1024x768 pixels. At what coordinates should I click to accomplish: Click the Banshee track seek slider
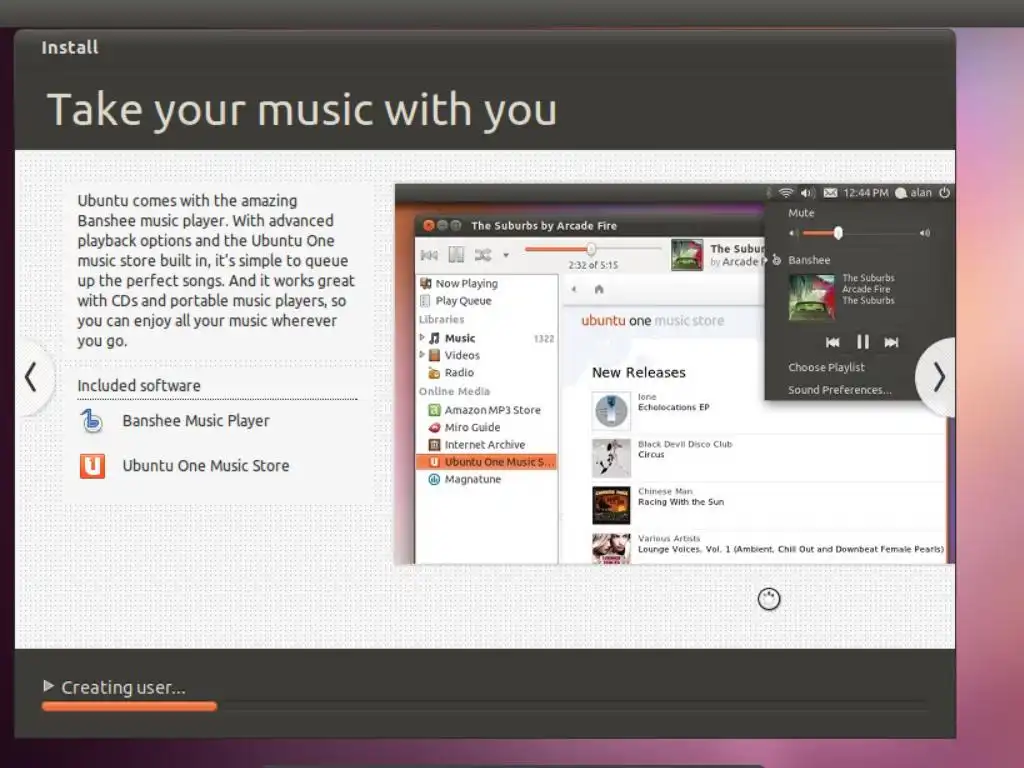(593, 249)
